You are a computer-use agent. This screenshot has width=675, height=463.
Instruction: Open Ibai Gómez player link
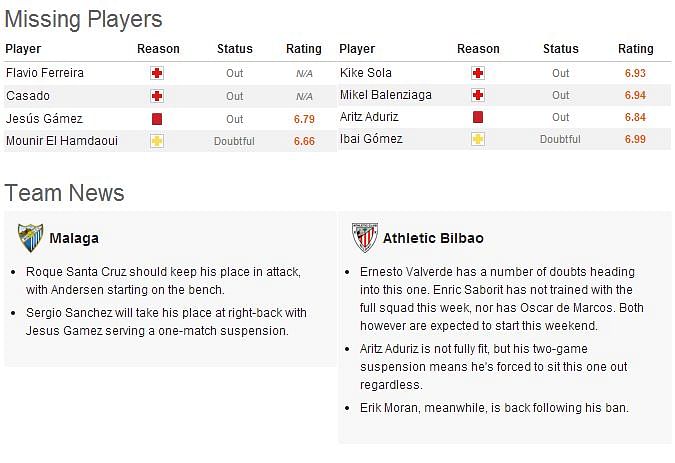(x=371, y=139)
